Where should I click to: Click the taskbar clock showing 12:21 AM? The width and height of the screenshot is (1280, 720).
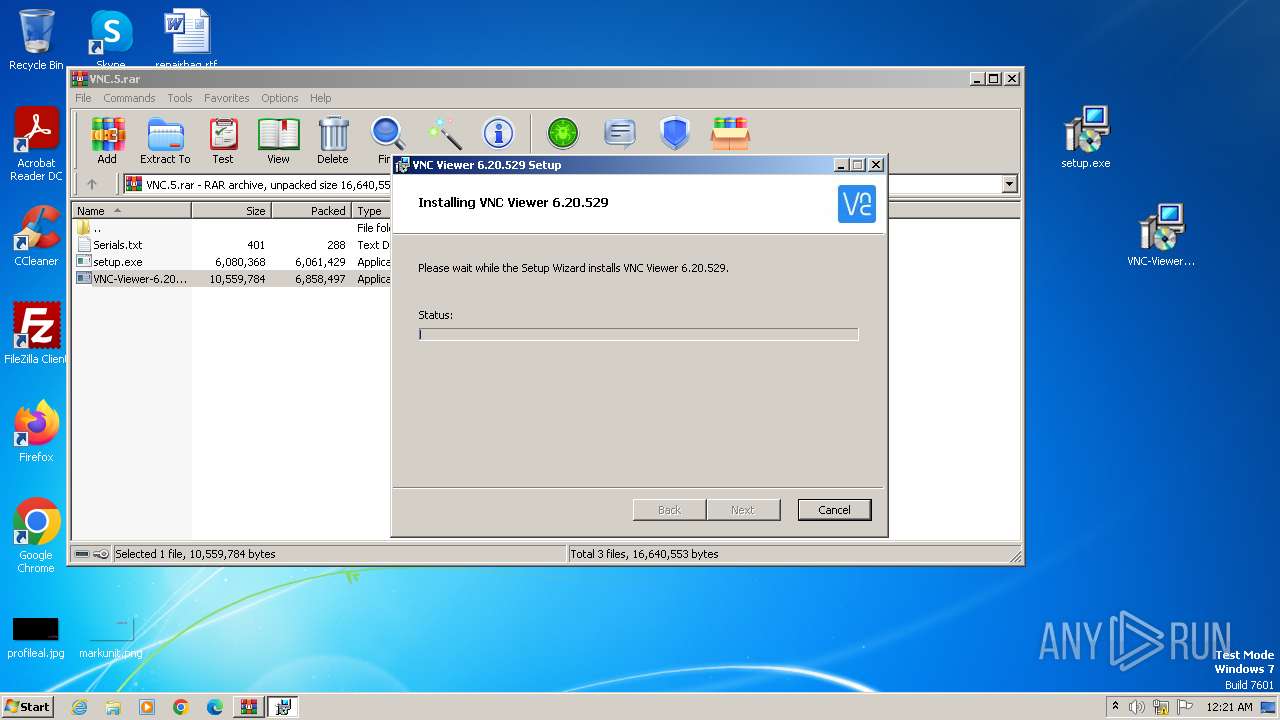tap(1229, 707)
